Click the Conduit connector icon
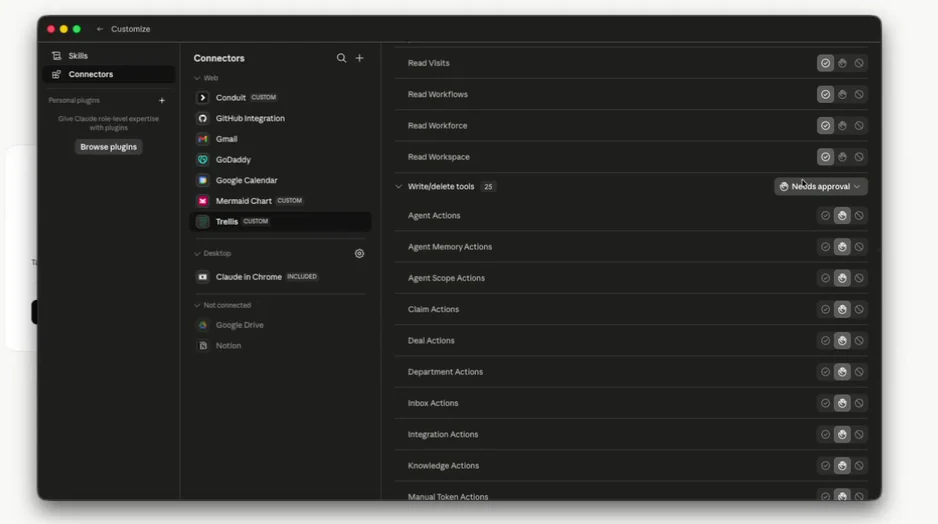 pos(203,98)
